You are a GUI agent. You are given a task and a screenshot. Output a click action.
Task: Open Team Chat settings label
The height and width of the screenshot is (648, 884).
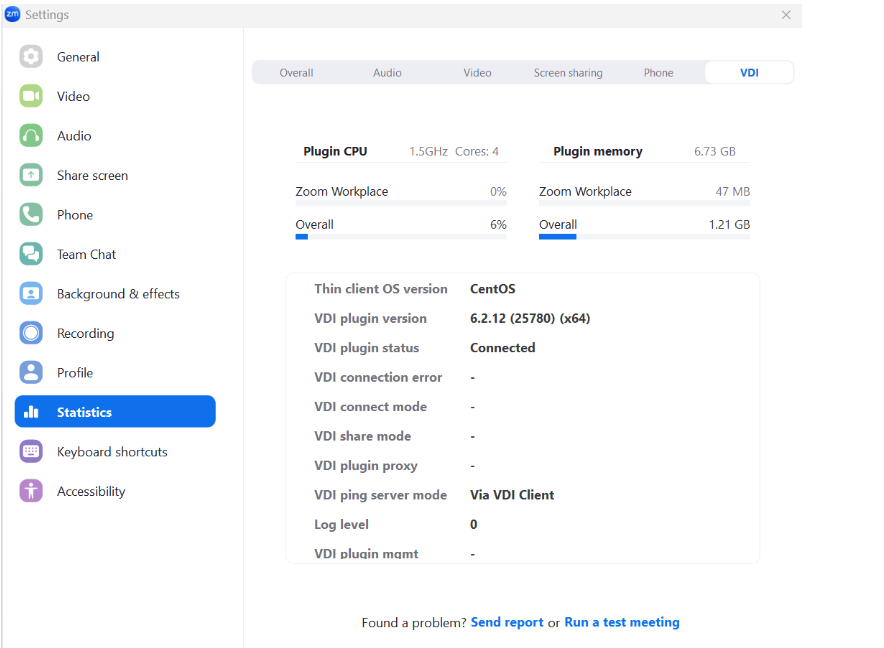[86, 254]
